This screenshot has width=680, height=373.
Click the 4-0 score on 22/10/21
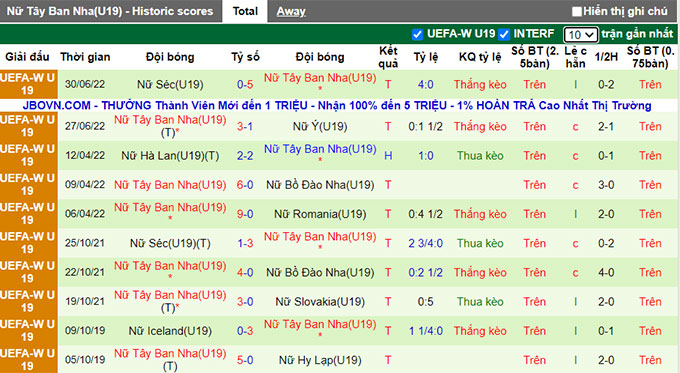(245, 272)
